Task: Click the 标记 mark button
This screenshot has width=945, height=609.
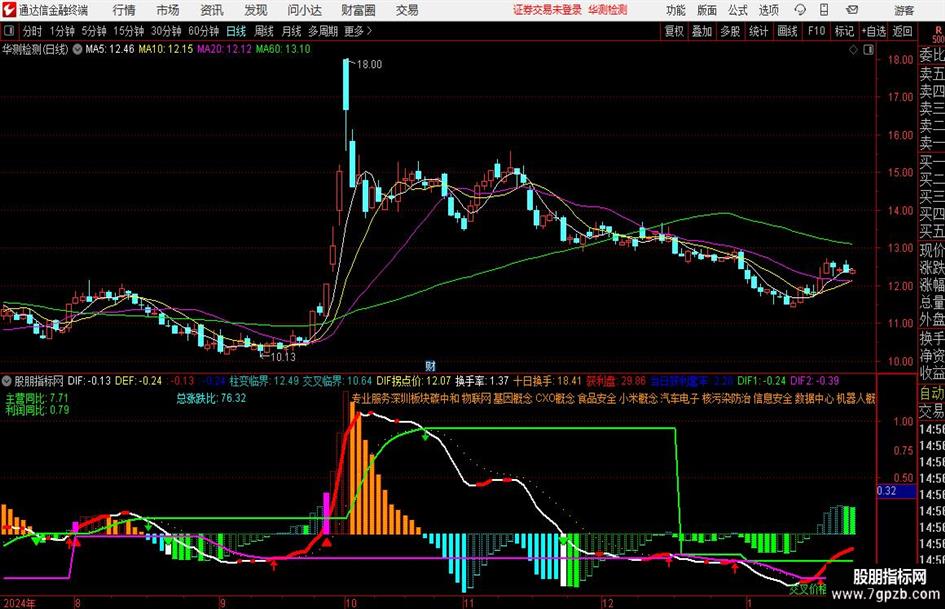Action: 844,31
